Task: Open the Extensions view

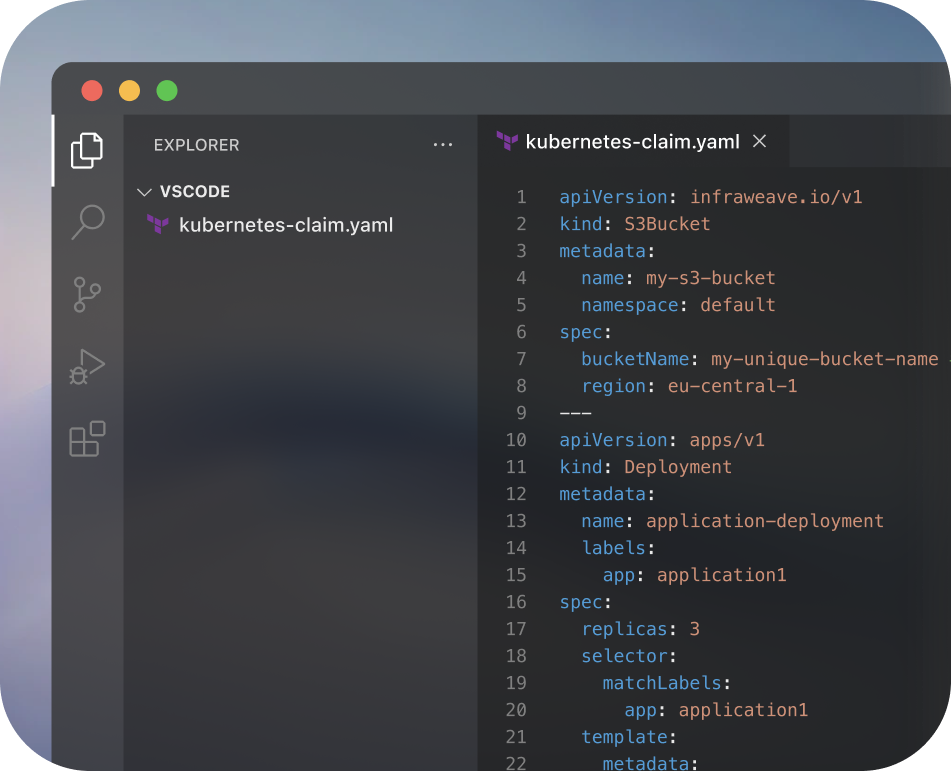Action: click(x=87, y=439)
